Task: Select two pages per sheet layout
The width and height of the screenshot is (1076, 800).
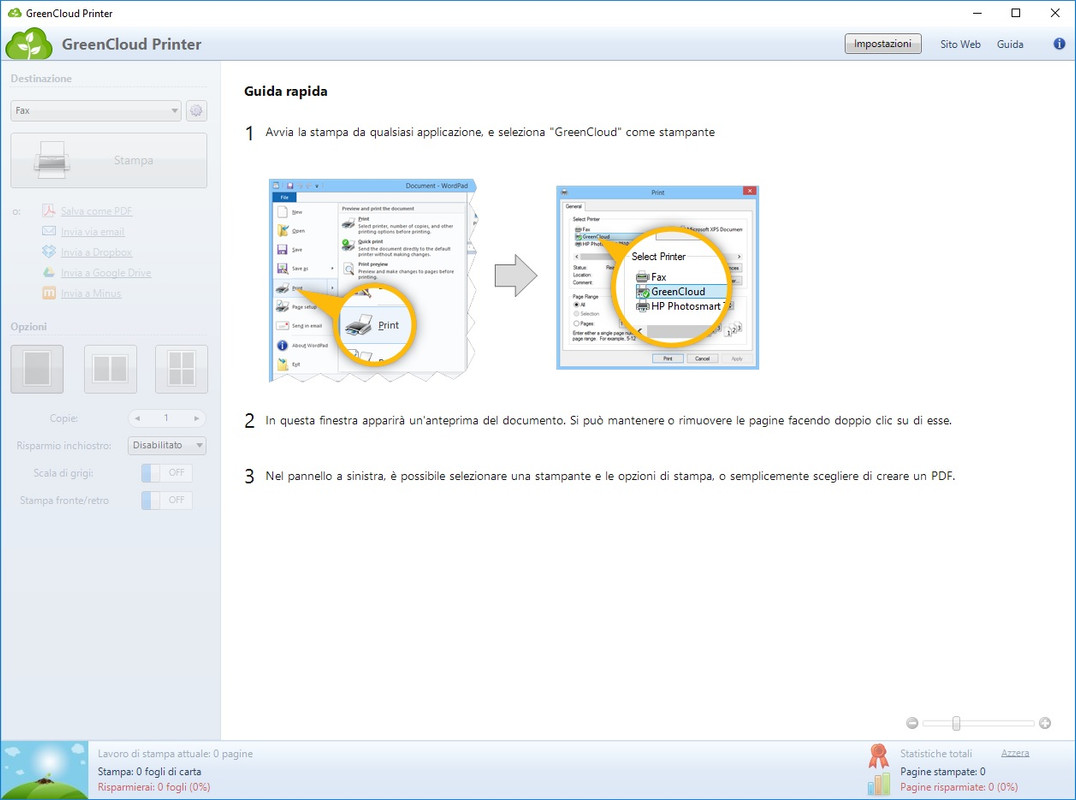Action: pyautogui.click(x=110, y=369)
